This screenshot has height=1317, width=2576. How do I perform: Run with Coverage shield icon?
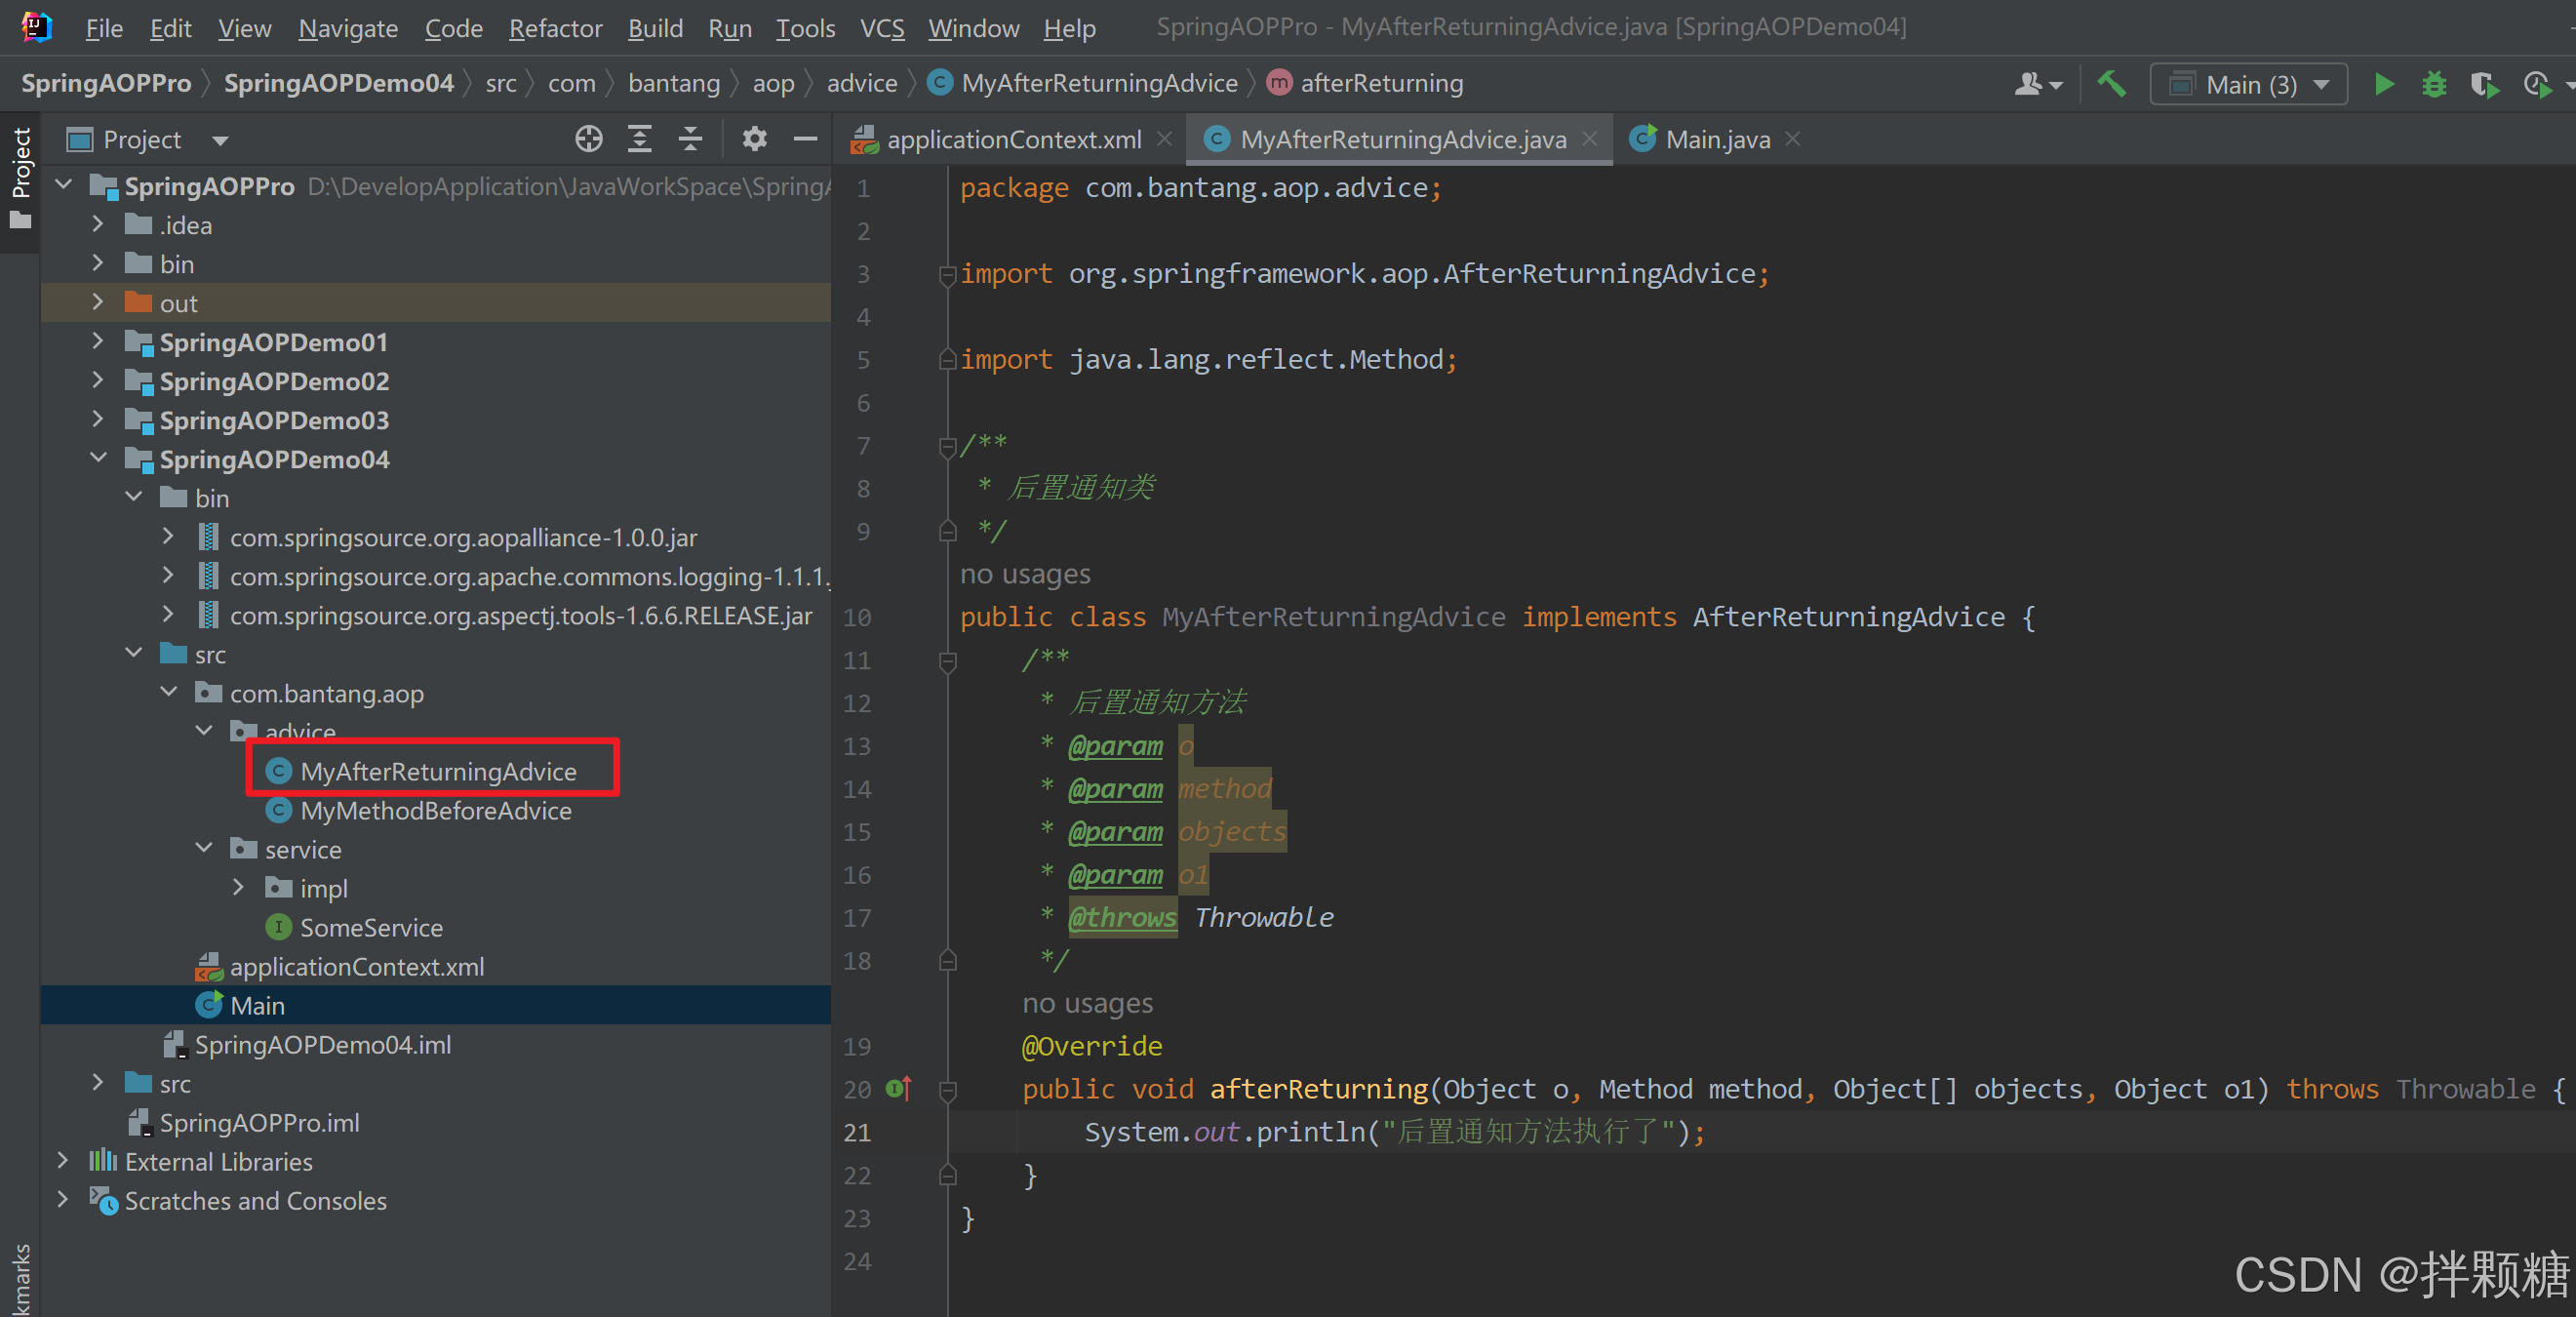click(x=2484, y=84)
